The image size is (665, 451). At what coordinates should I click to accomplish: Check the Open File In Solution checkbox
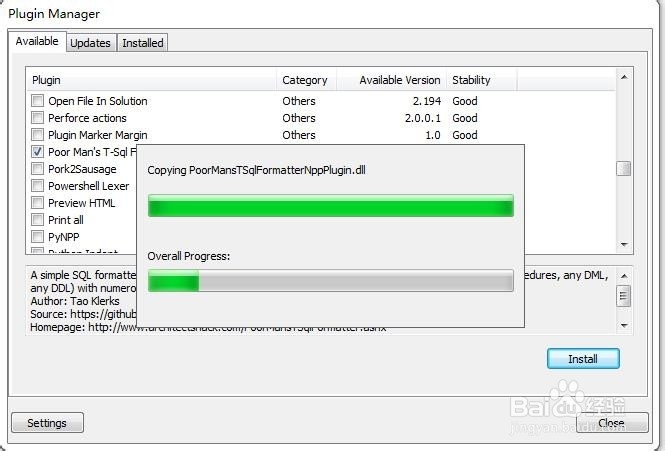[37, 101]
